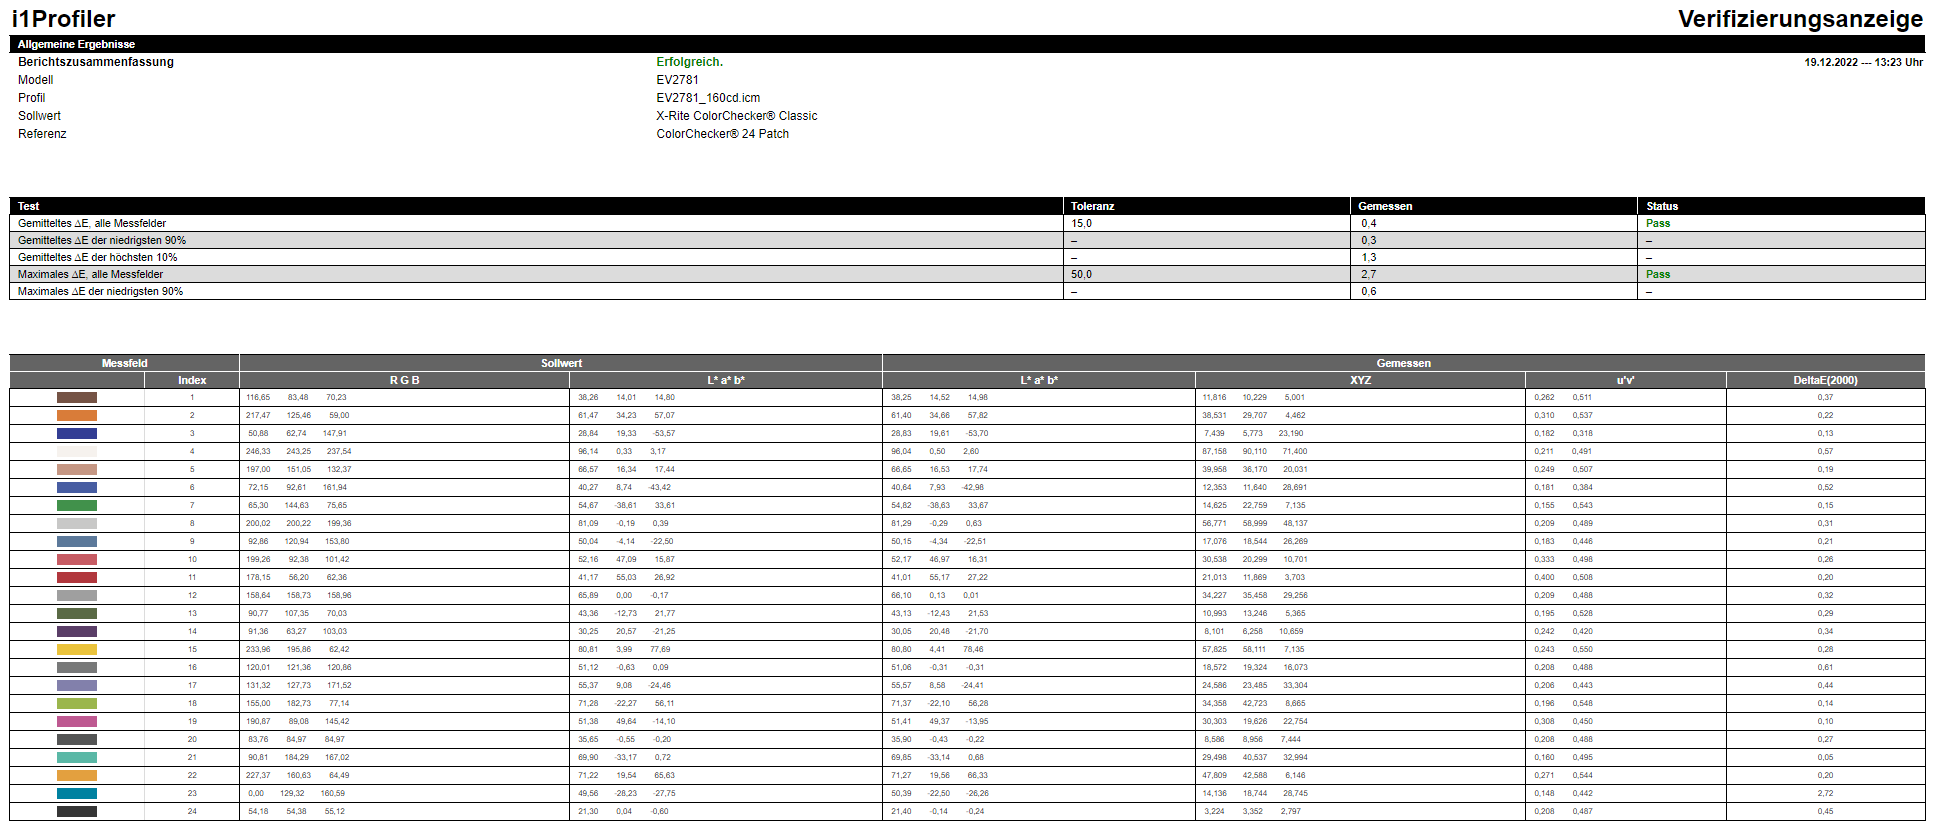Click DeltaE value 2,72 in row 23
1935x830 pixels.
pyautogui.click(x=1825, y=793)
